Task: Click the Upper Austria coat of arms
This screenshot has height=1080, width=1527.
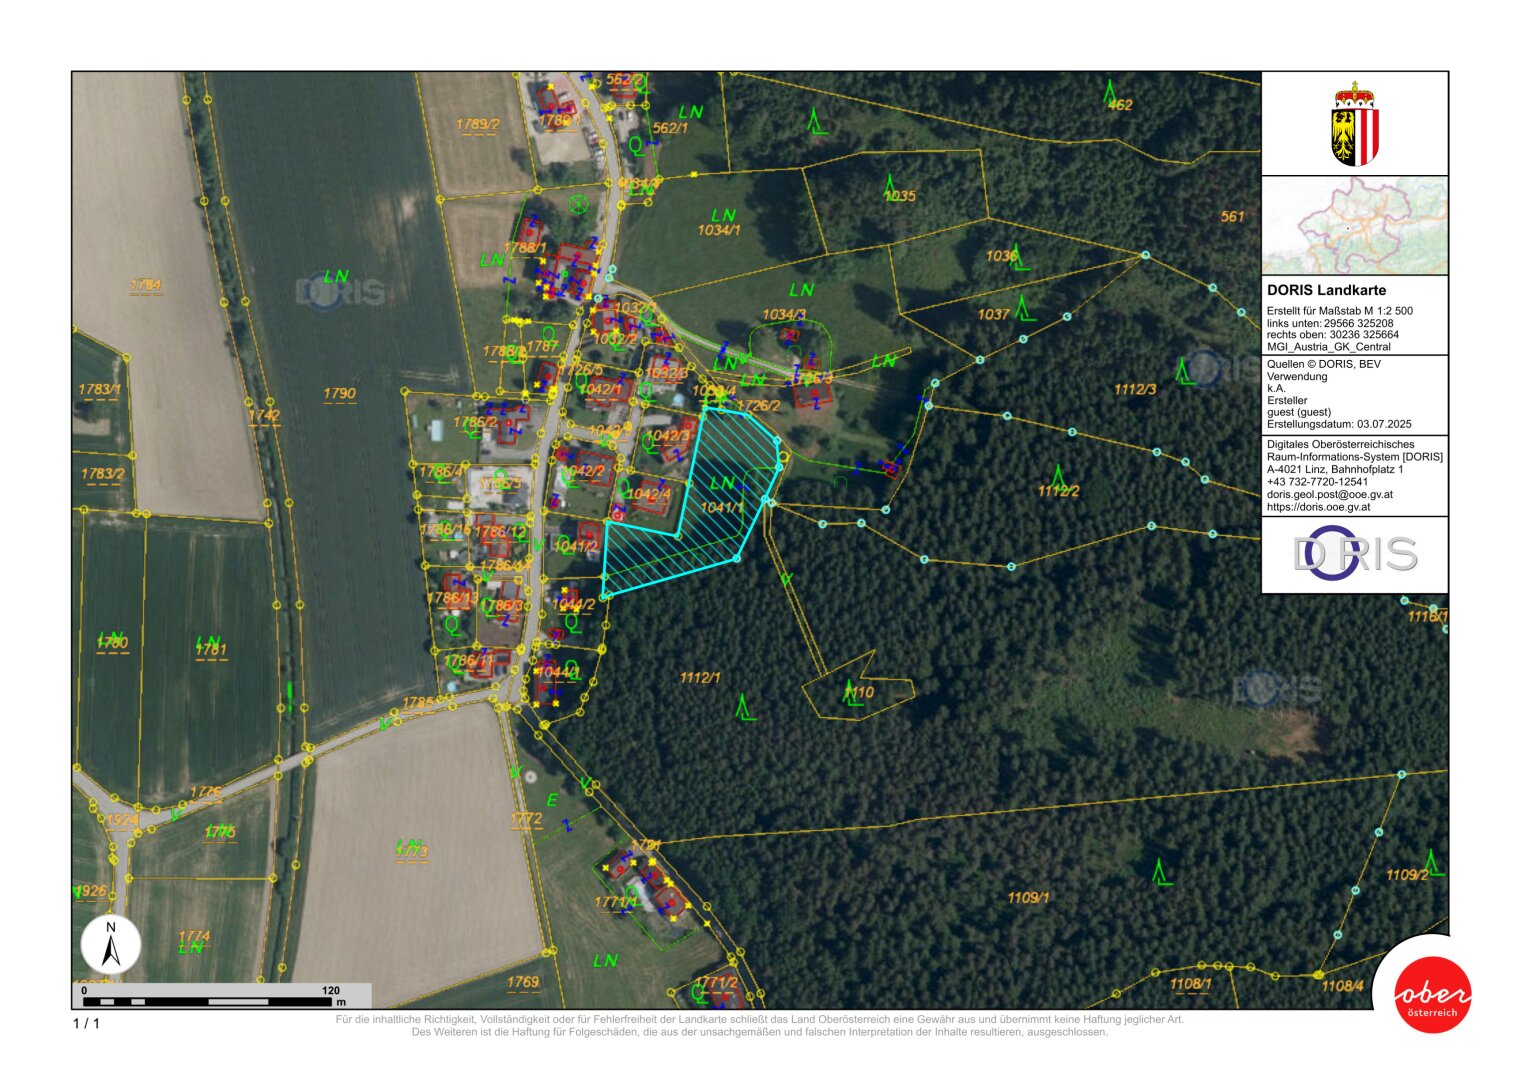Action: (1355, 125)
